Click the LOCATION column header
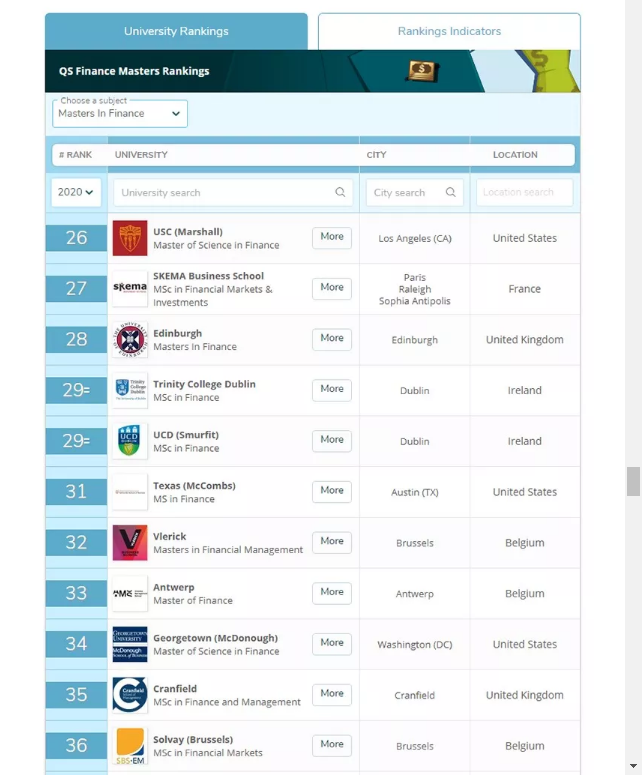 tap(515, 155)
